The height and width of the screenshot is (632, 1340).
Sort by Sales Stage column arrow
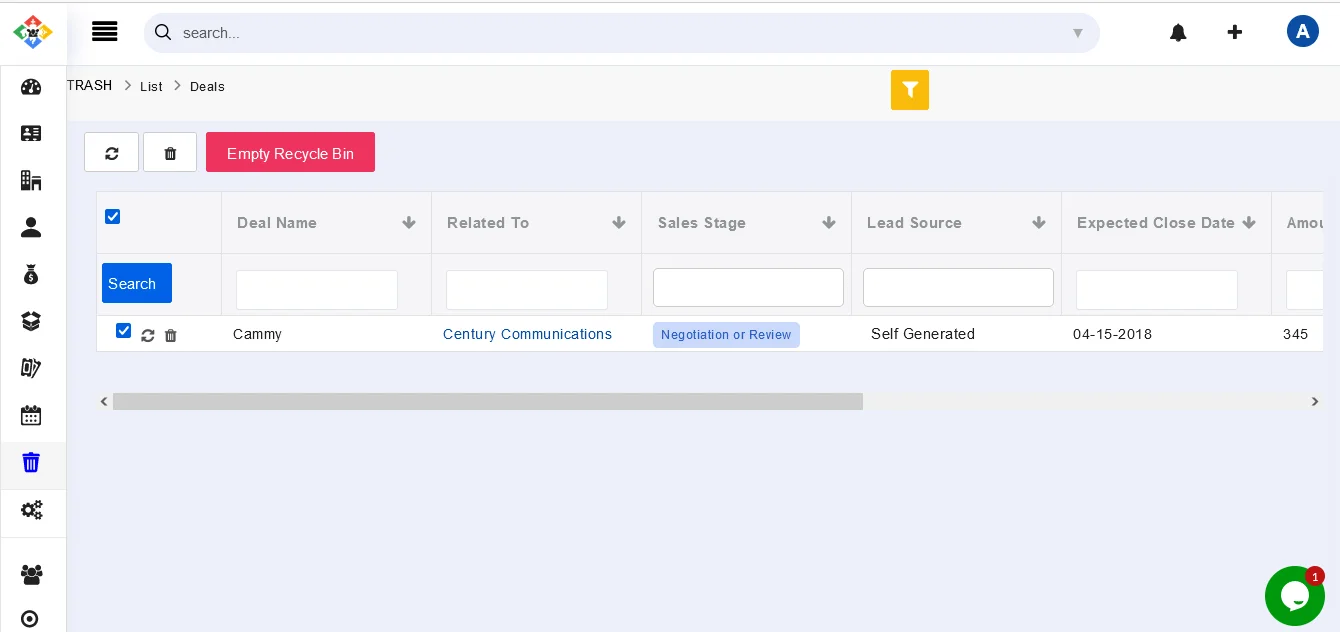point(828,223)
